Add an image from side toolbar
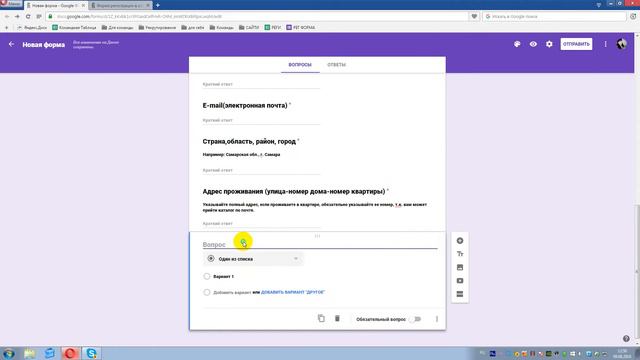The height and width of the screenshot is (360, 640). [460, 267]
